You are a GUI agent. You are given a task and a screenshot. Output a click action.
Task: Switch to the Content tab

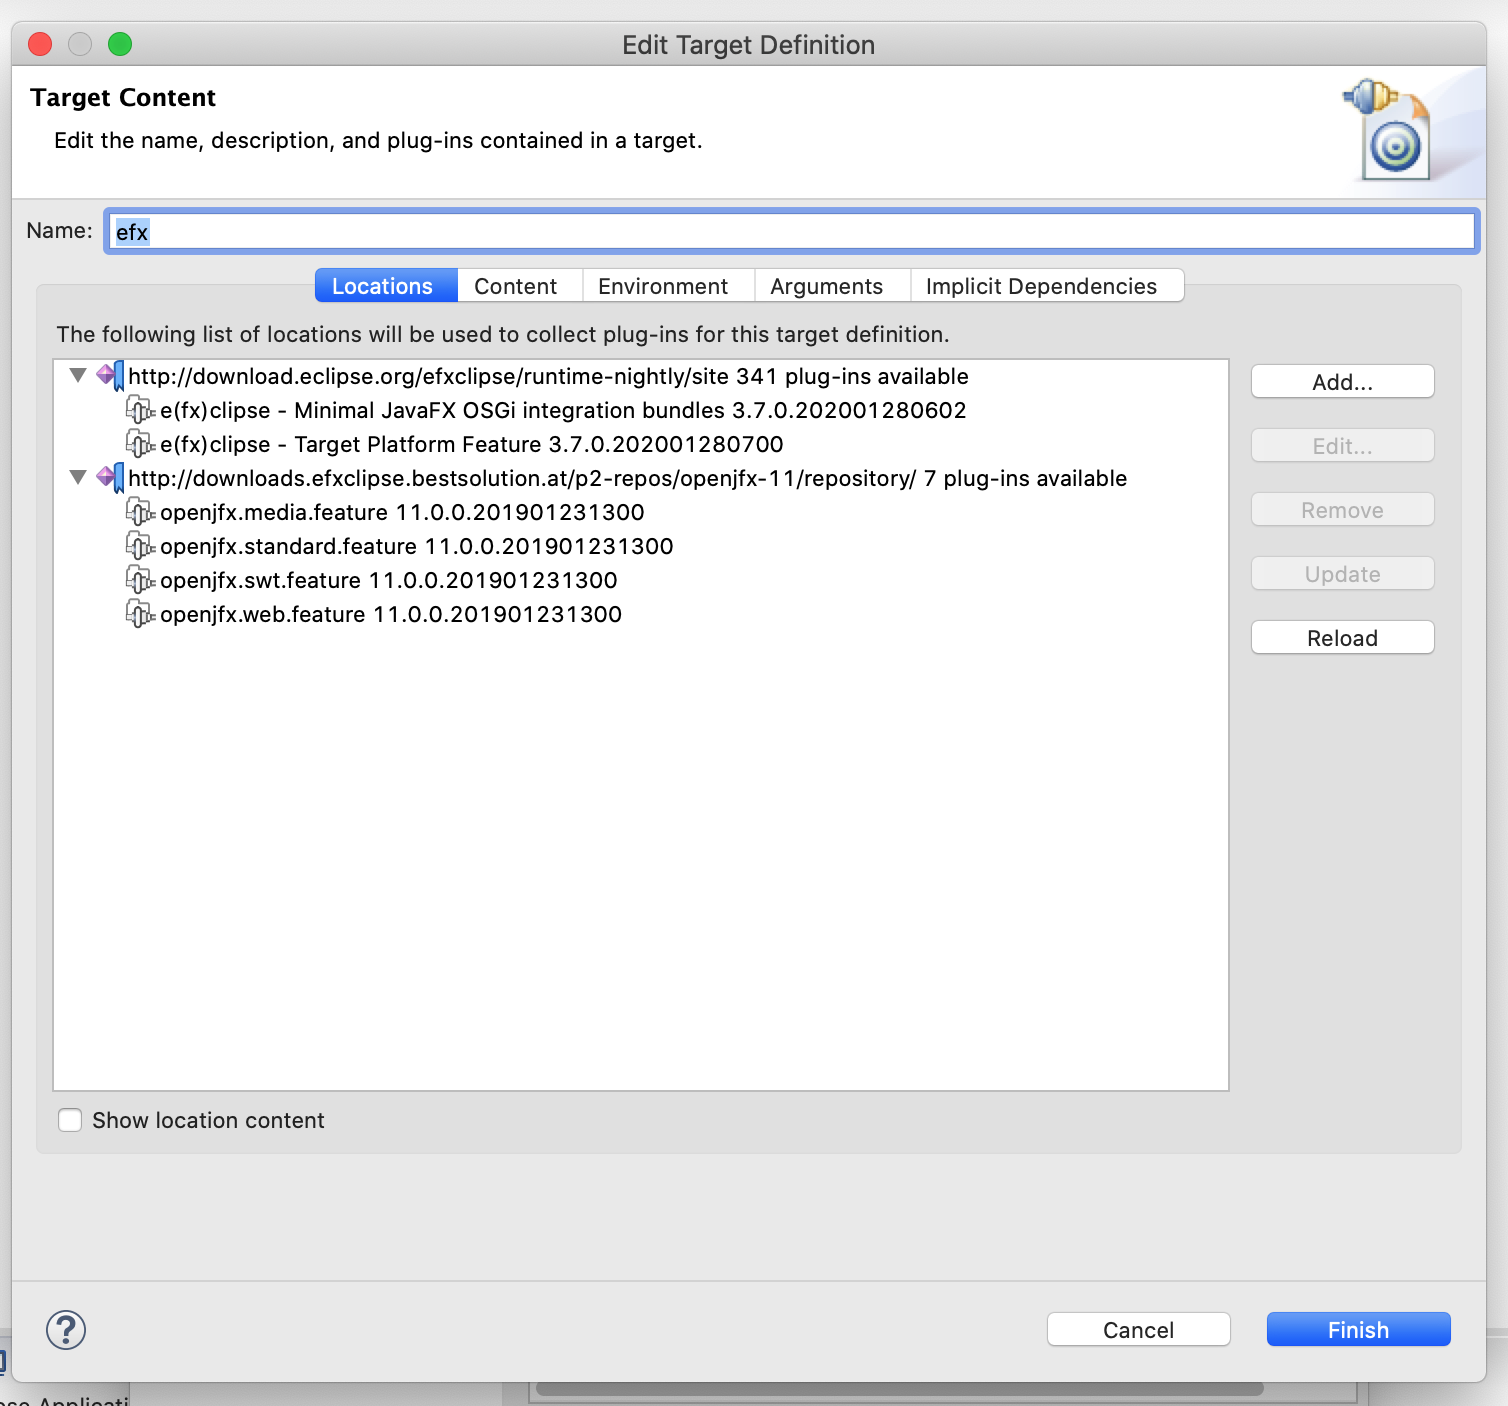(x=515, y=286)
